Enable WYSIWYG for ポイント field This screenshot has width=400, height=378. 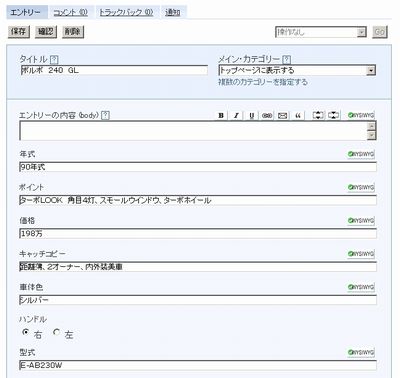coord(361,187)
